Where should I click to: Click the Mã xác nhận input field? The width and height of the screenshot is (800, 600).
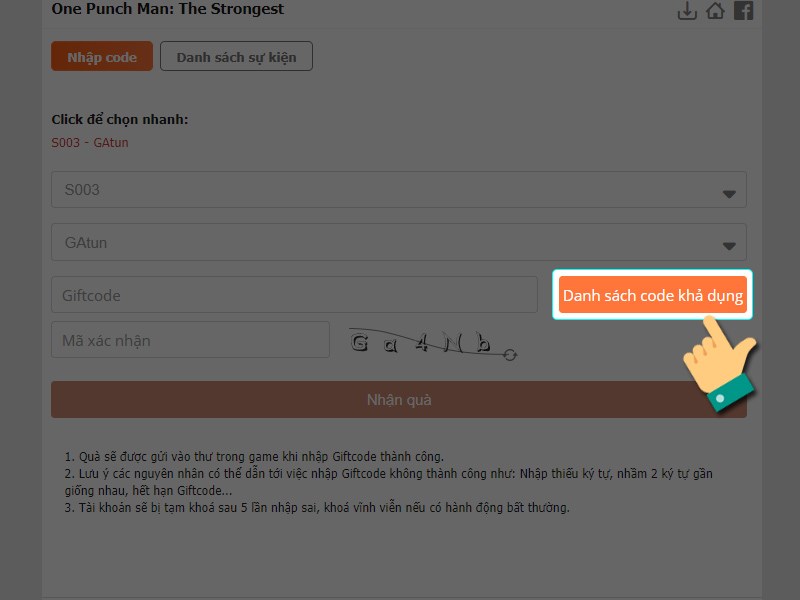point(190,340)
